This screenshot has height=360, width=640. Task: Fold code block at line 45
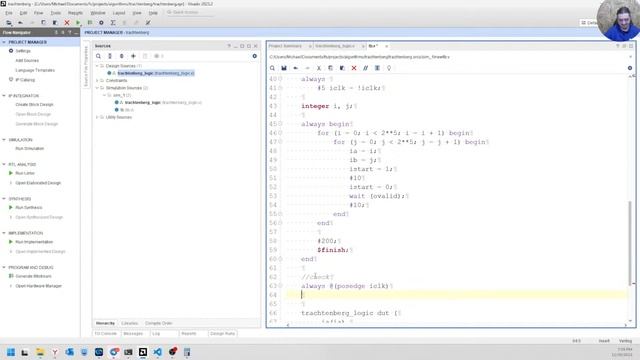(x=280, y=124)
